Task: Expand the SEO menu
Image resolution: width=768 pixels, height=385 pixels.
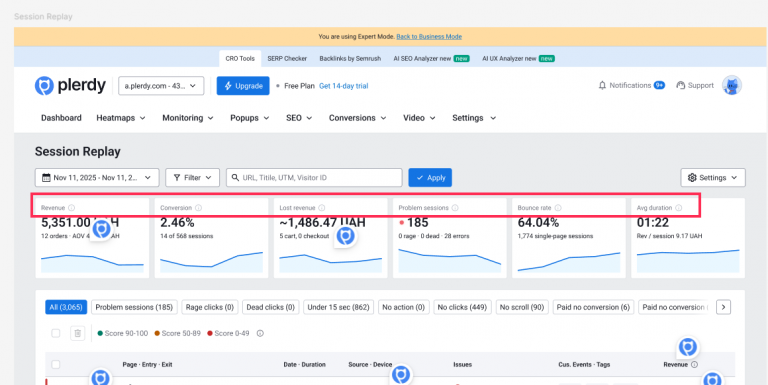Action: tap(299, 118)
